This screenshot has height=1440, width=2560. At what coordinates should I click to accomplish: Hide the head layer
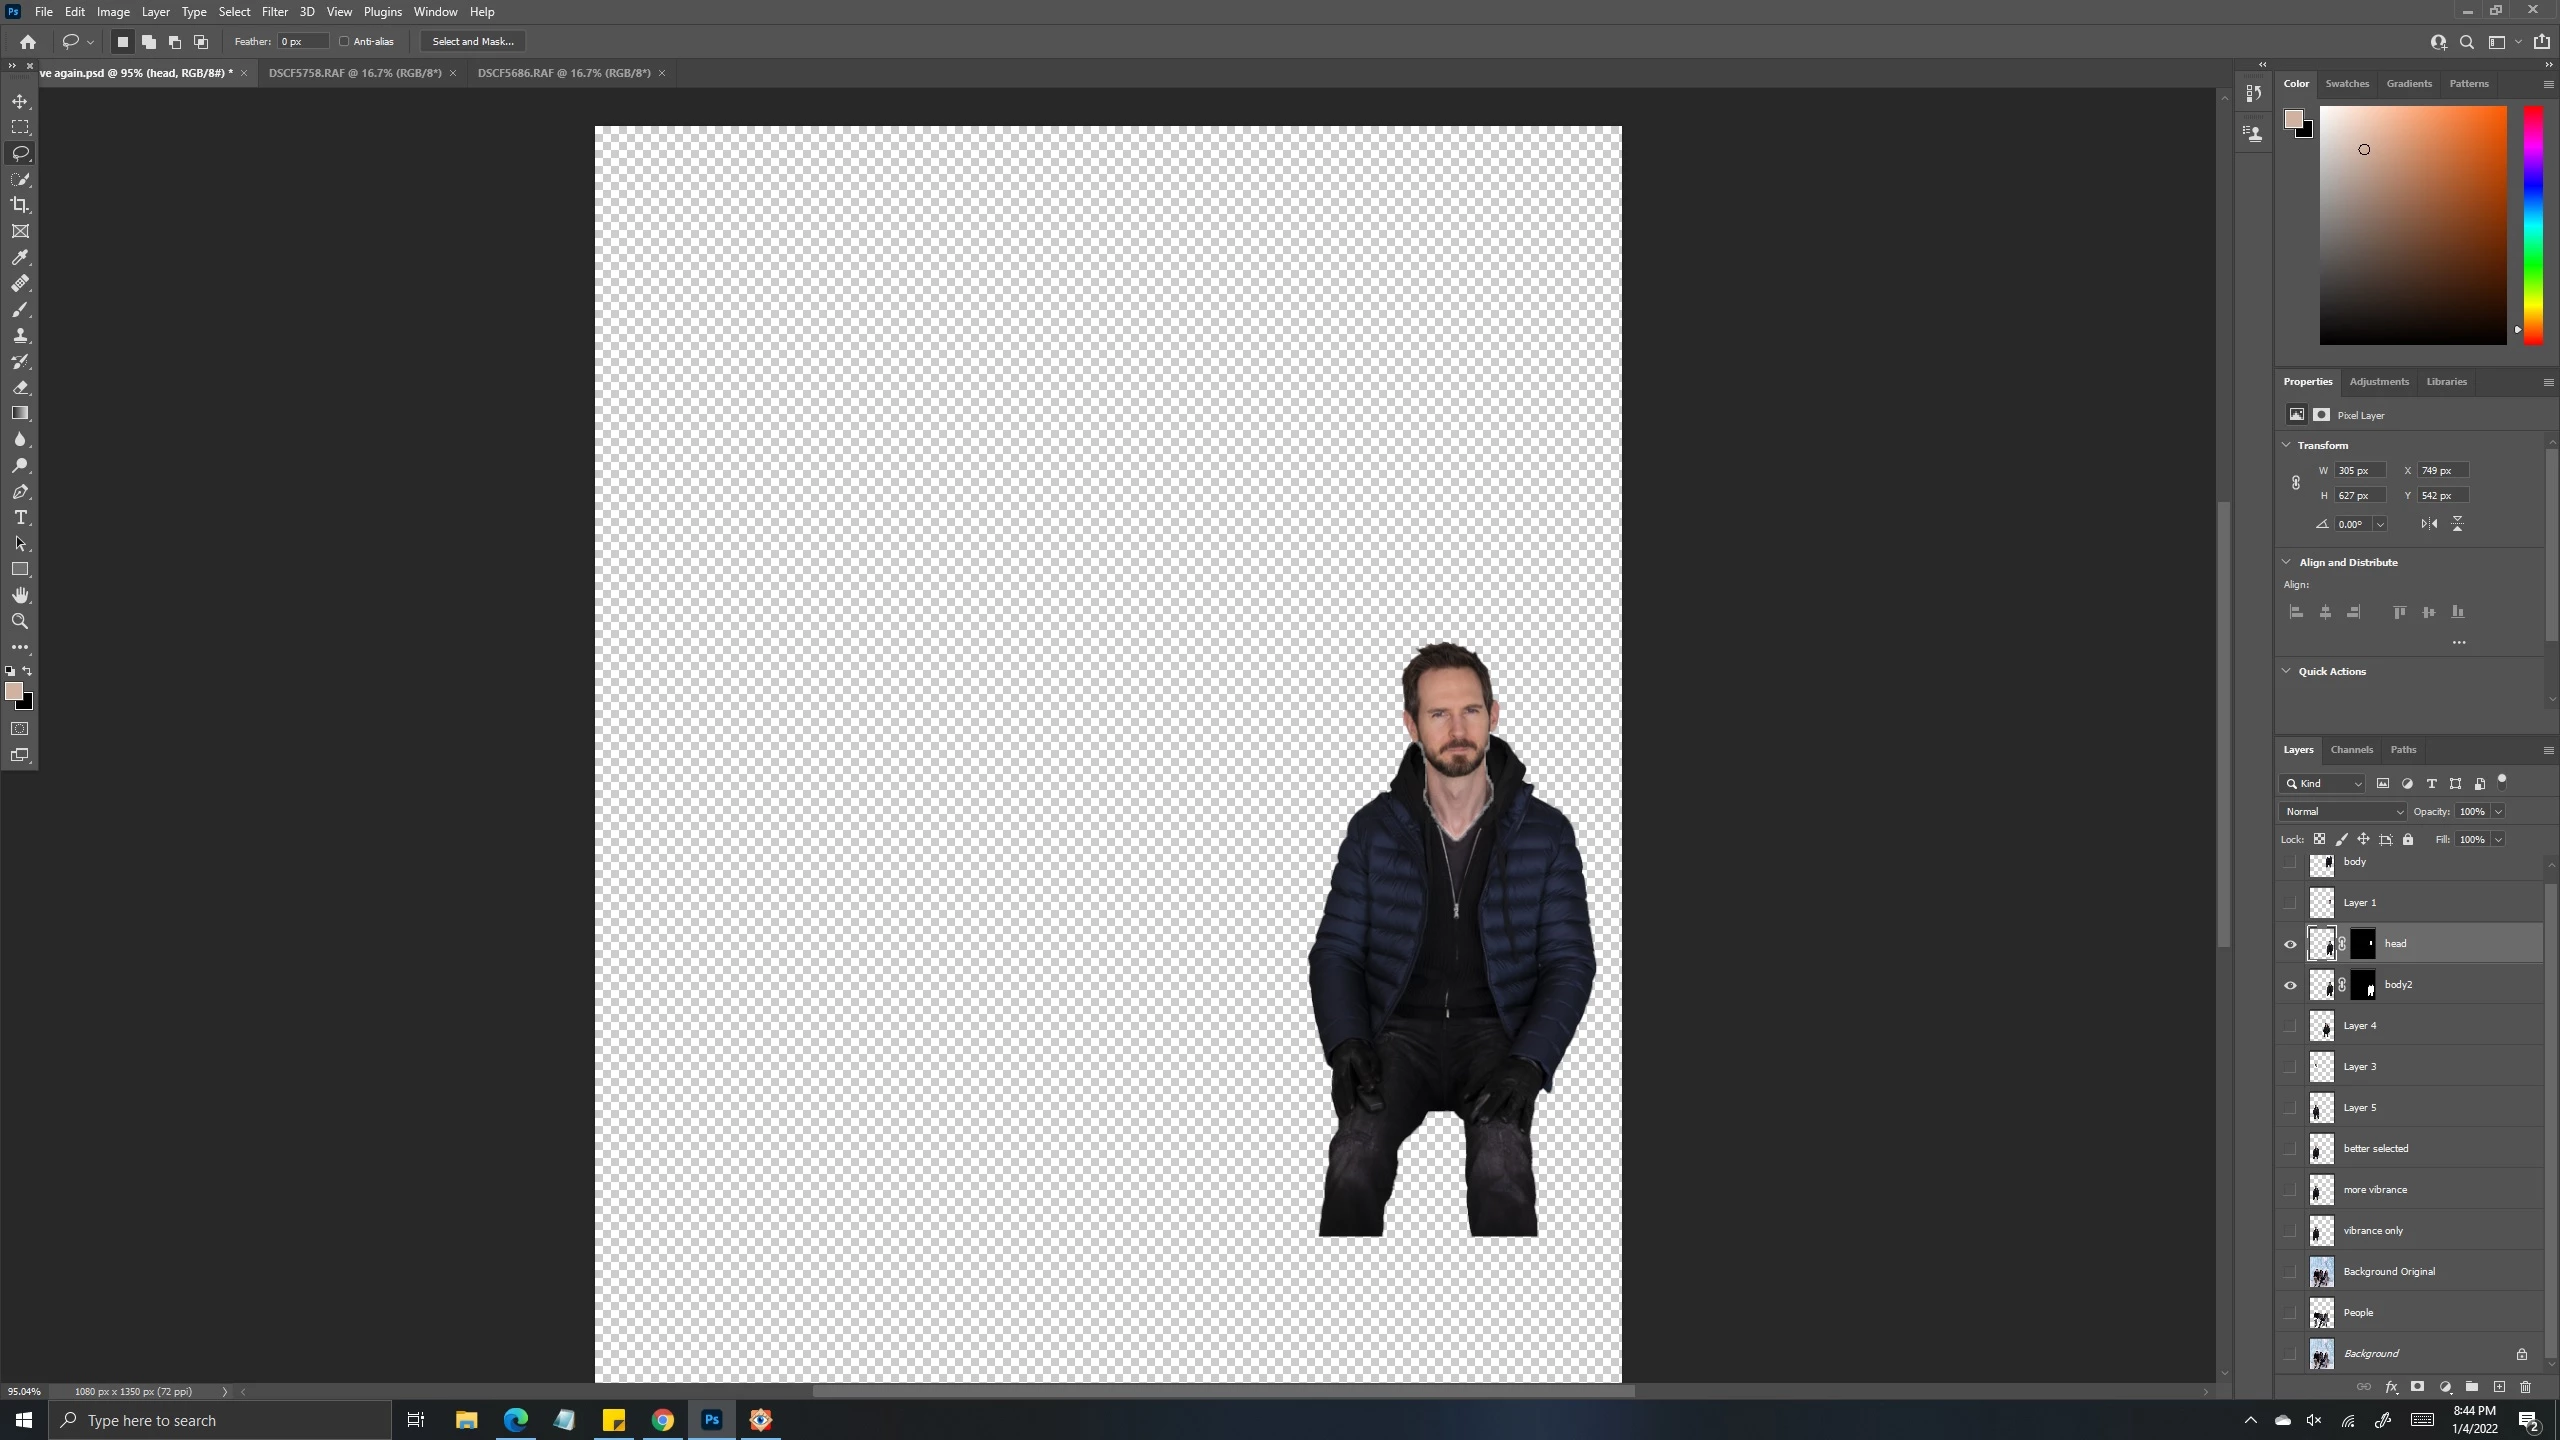tap(2290, 944)
